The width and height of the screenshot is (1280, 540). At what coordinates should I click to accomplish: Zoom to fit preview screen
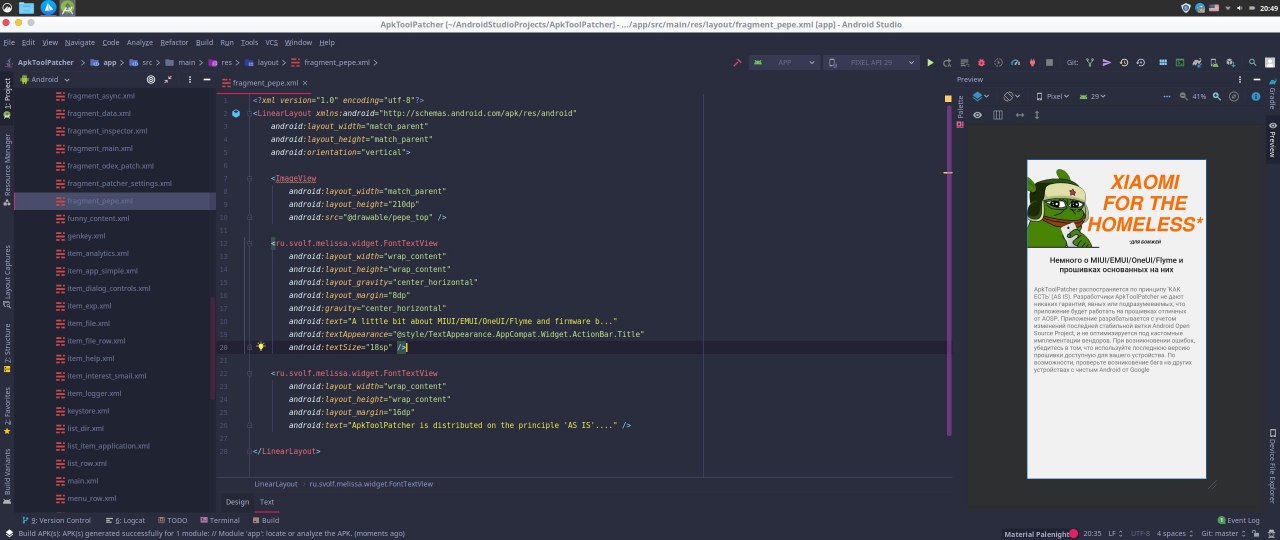(x=1234, y=96)
